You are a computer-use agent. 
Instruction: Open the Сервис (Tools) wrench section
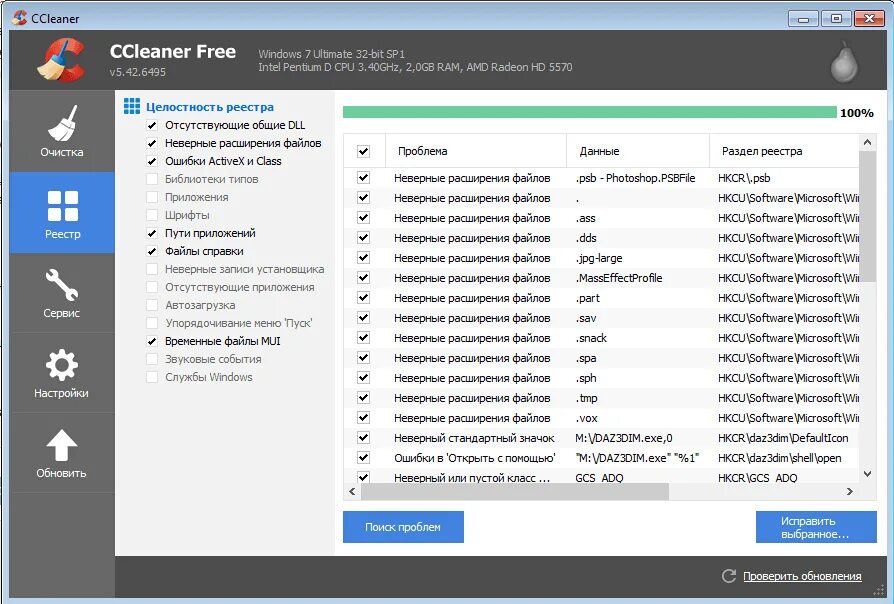(62, 293)
